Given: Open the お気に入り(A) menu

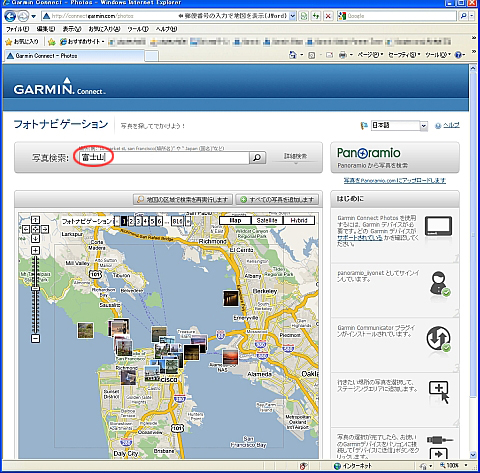Looking at the screenshot, I should coord(104,29).
